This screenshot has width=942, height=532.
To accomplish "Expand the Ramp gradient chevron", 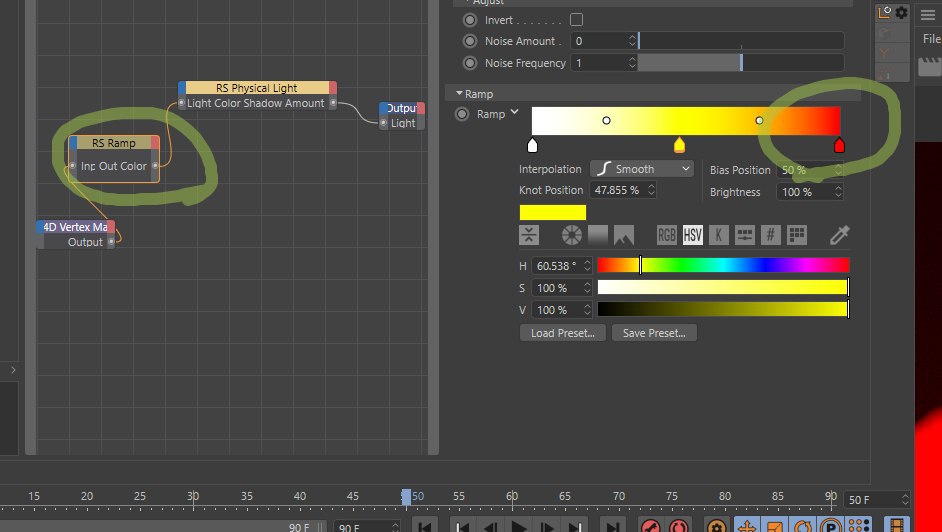I will (x=514, y=112).
